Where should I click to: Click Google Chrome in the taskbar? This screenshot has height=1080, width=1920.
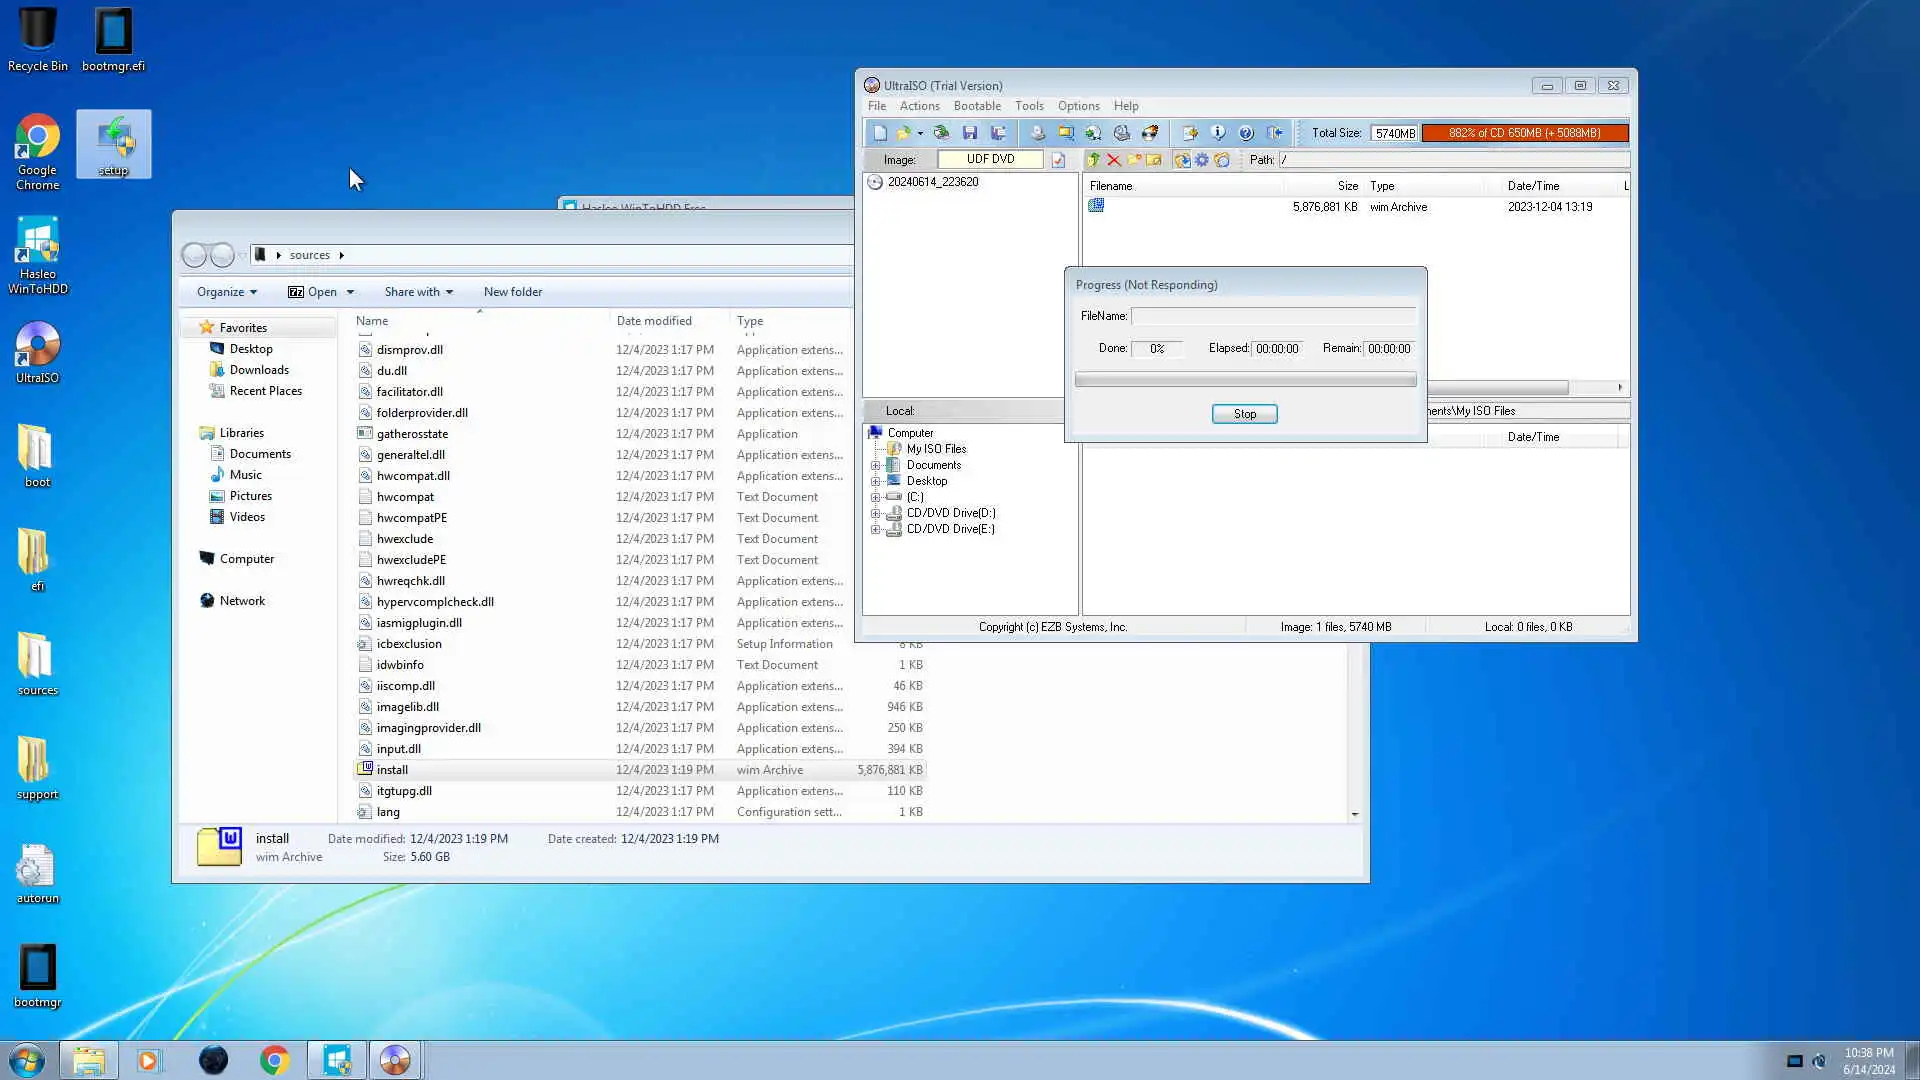pos(274,1060)
